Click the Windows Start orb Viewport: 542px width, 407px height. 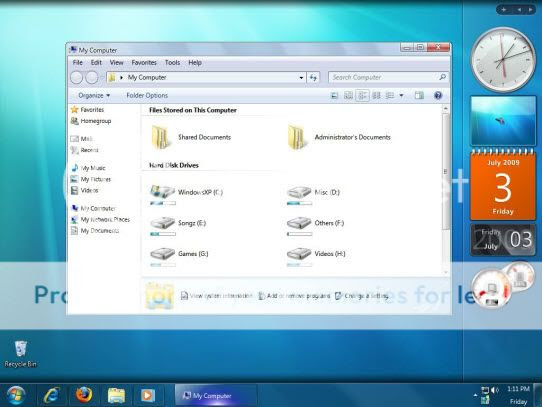[16, 395]
